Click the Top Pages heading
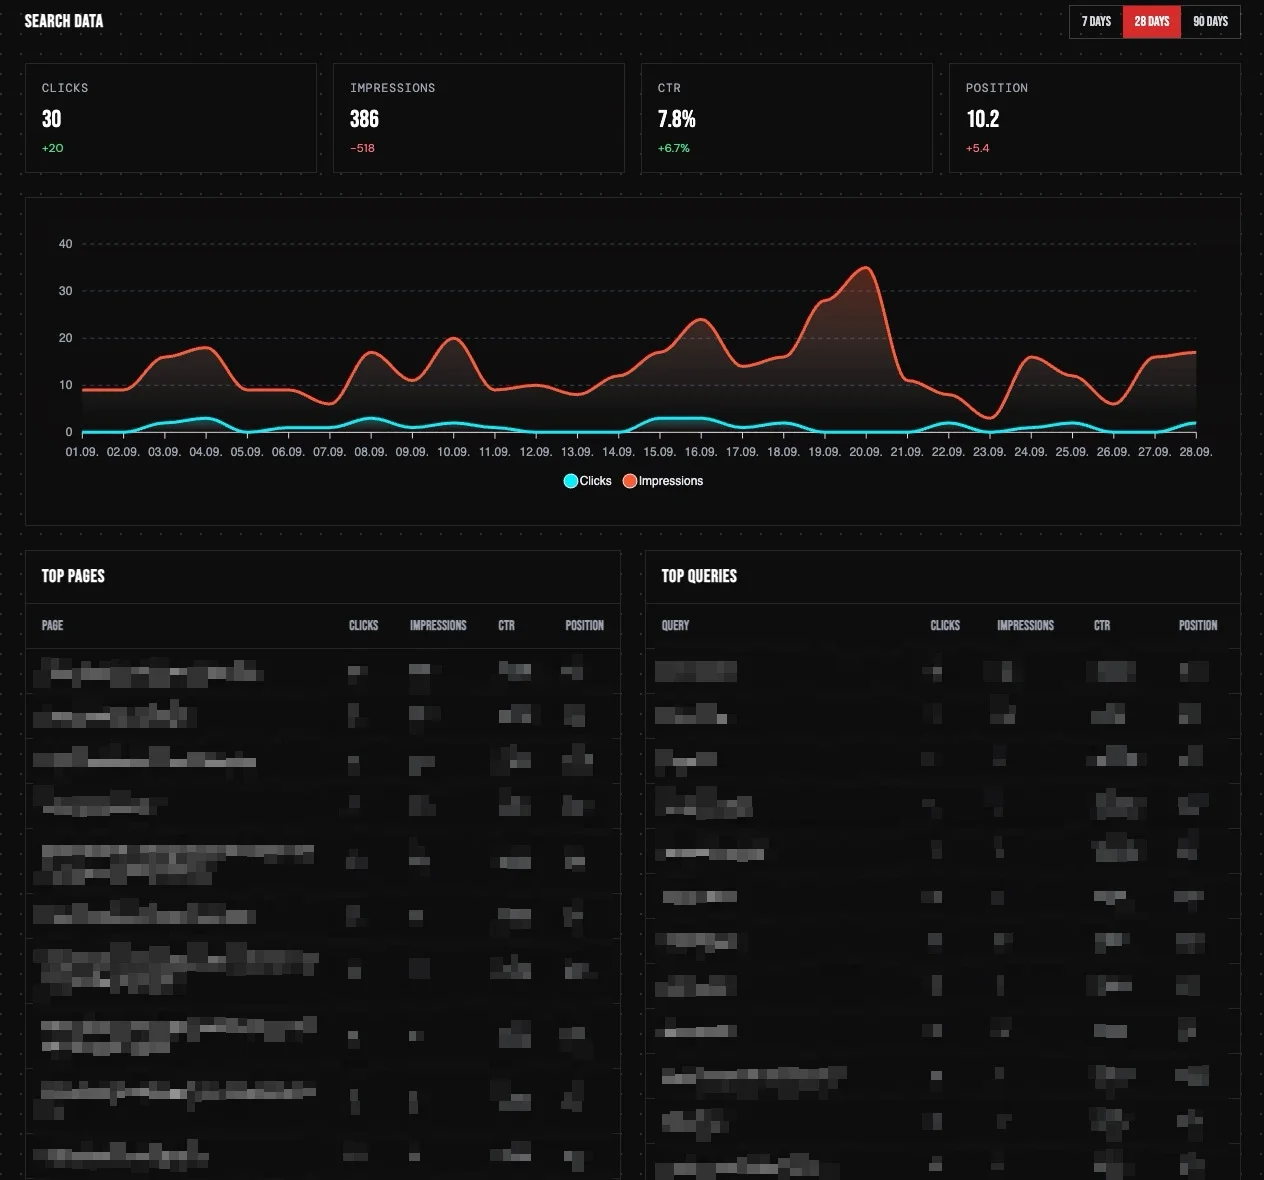Screen dimensions: 1264x1180 pos(73,576)
